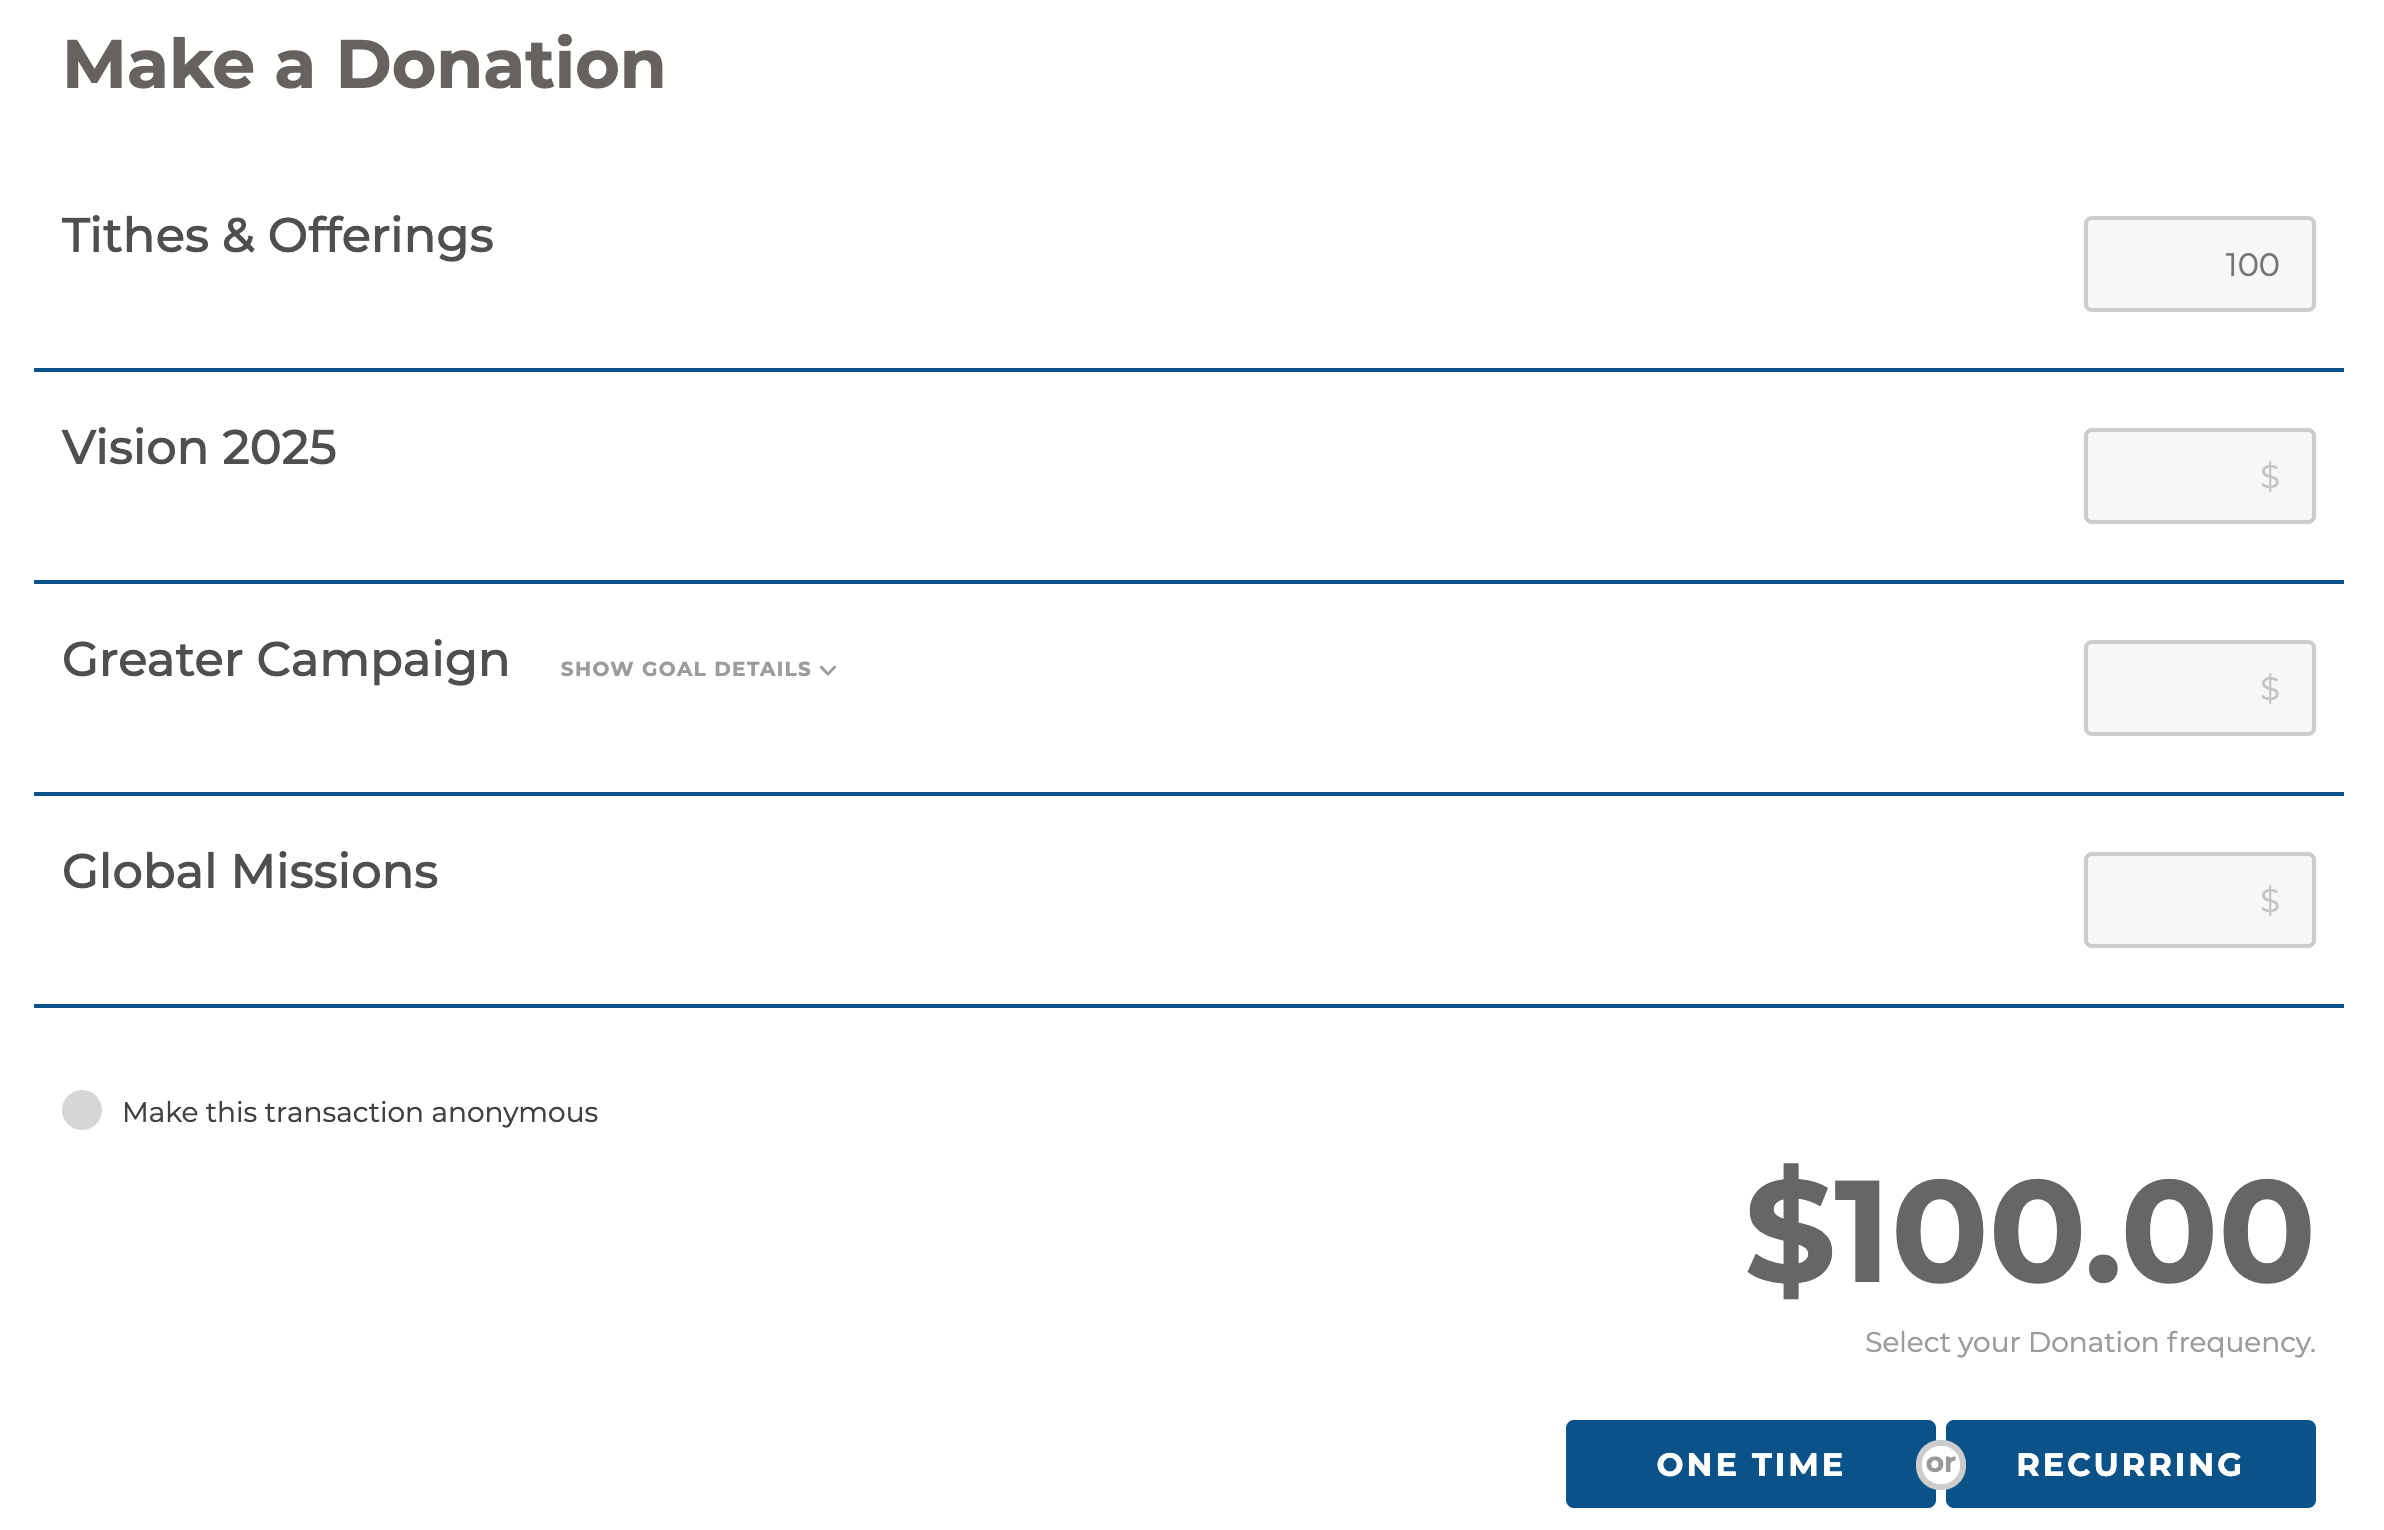
Task: Focus the Vision 2025 amount field
Action: click(x=2199, y=476)
